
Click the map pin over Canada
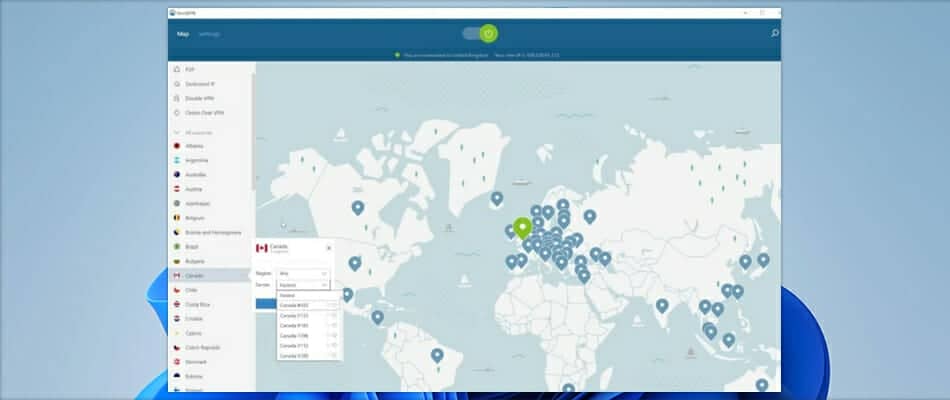[358, 208]
